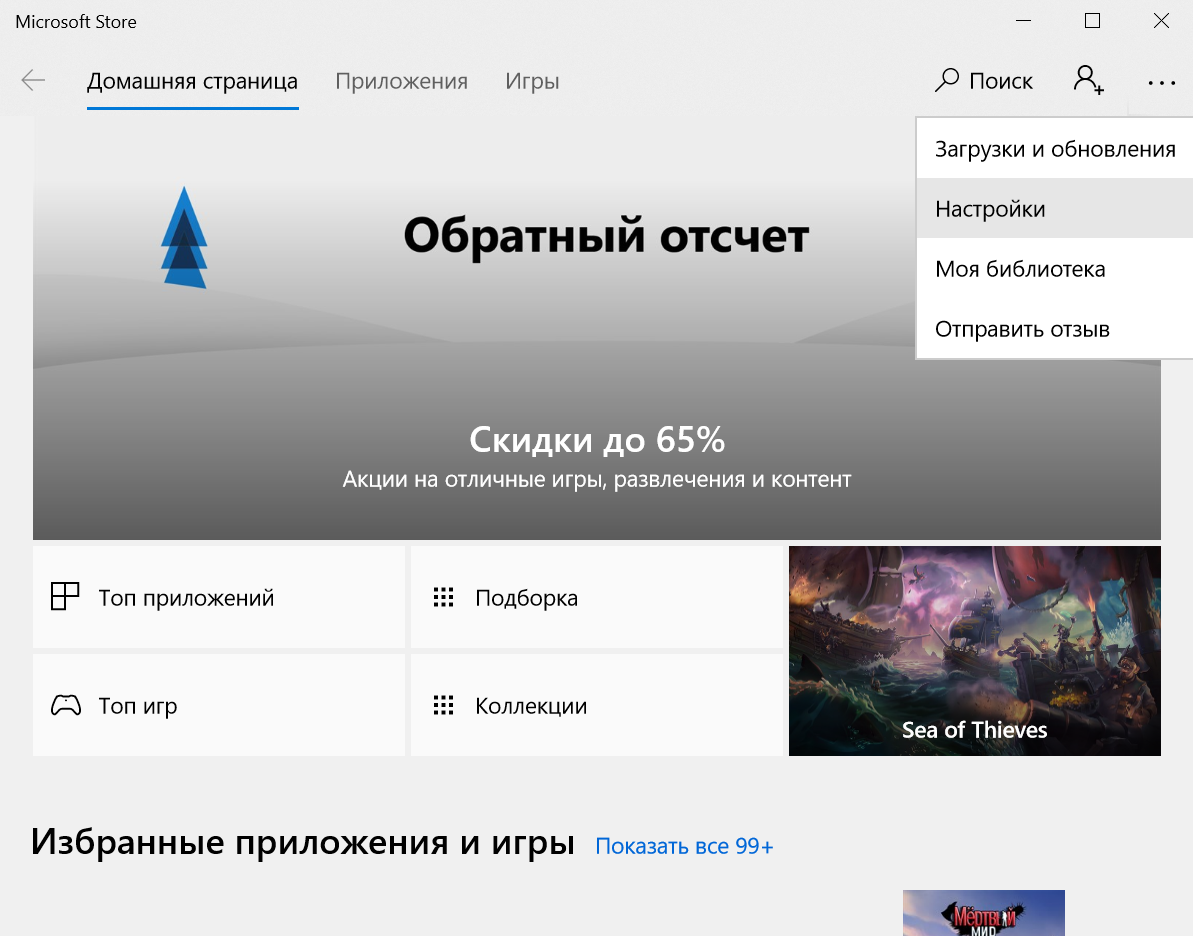This screenshot has width=1193, height=936.
Task: Click the Коллекции dots grid icon
Action: click(x=443, y=706)
